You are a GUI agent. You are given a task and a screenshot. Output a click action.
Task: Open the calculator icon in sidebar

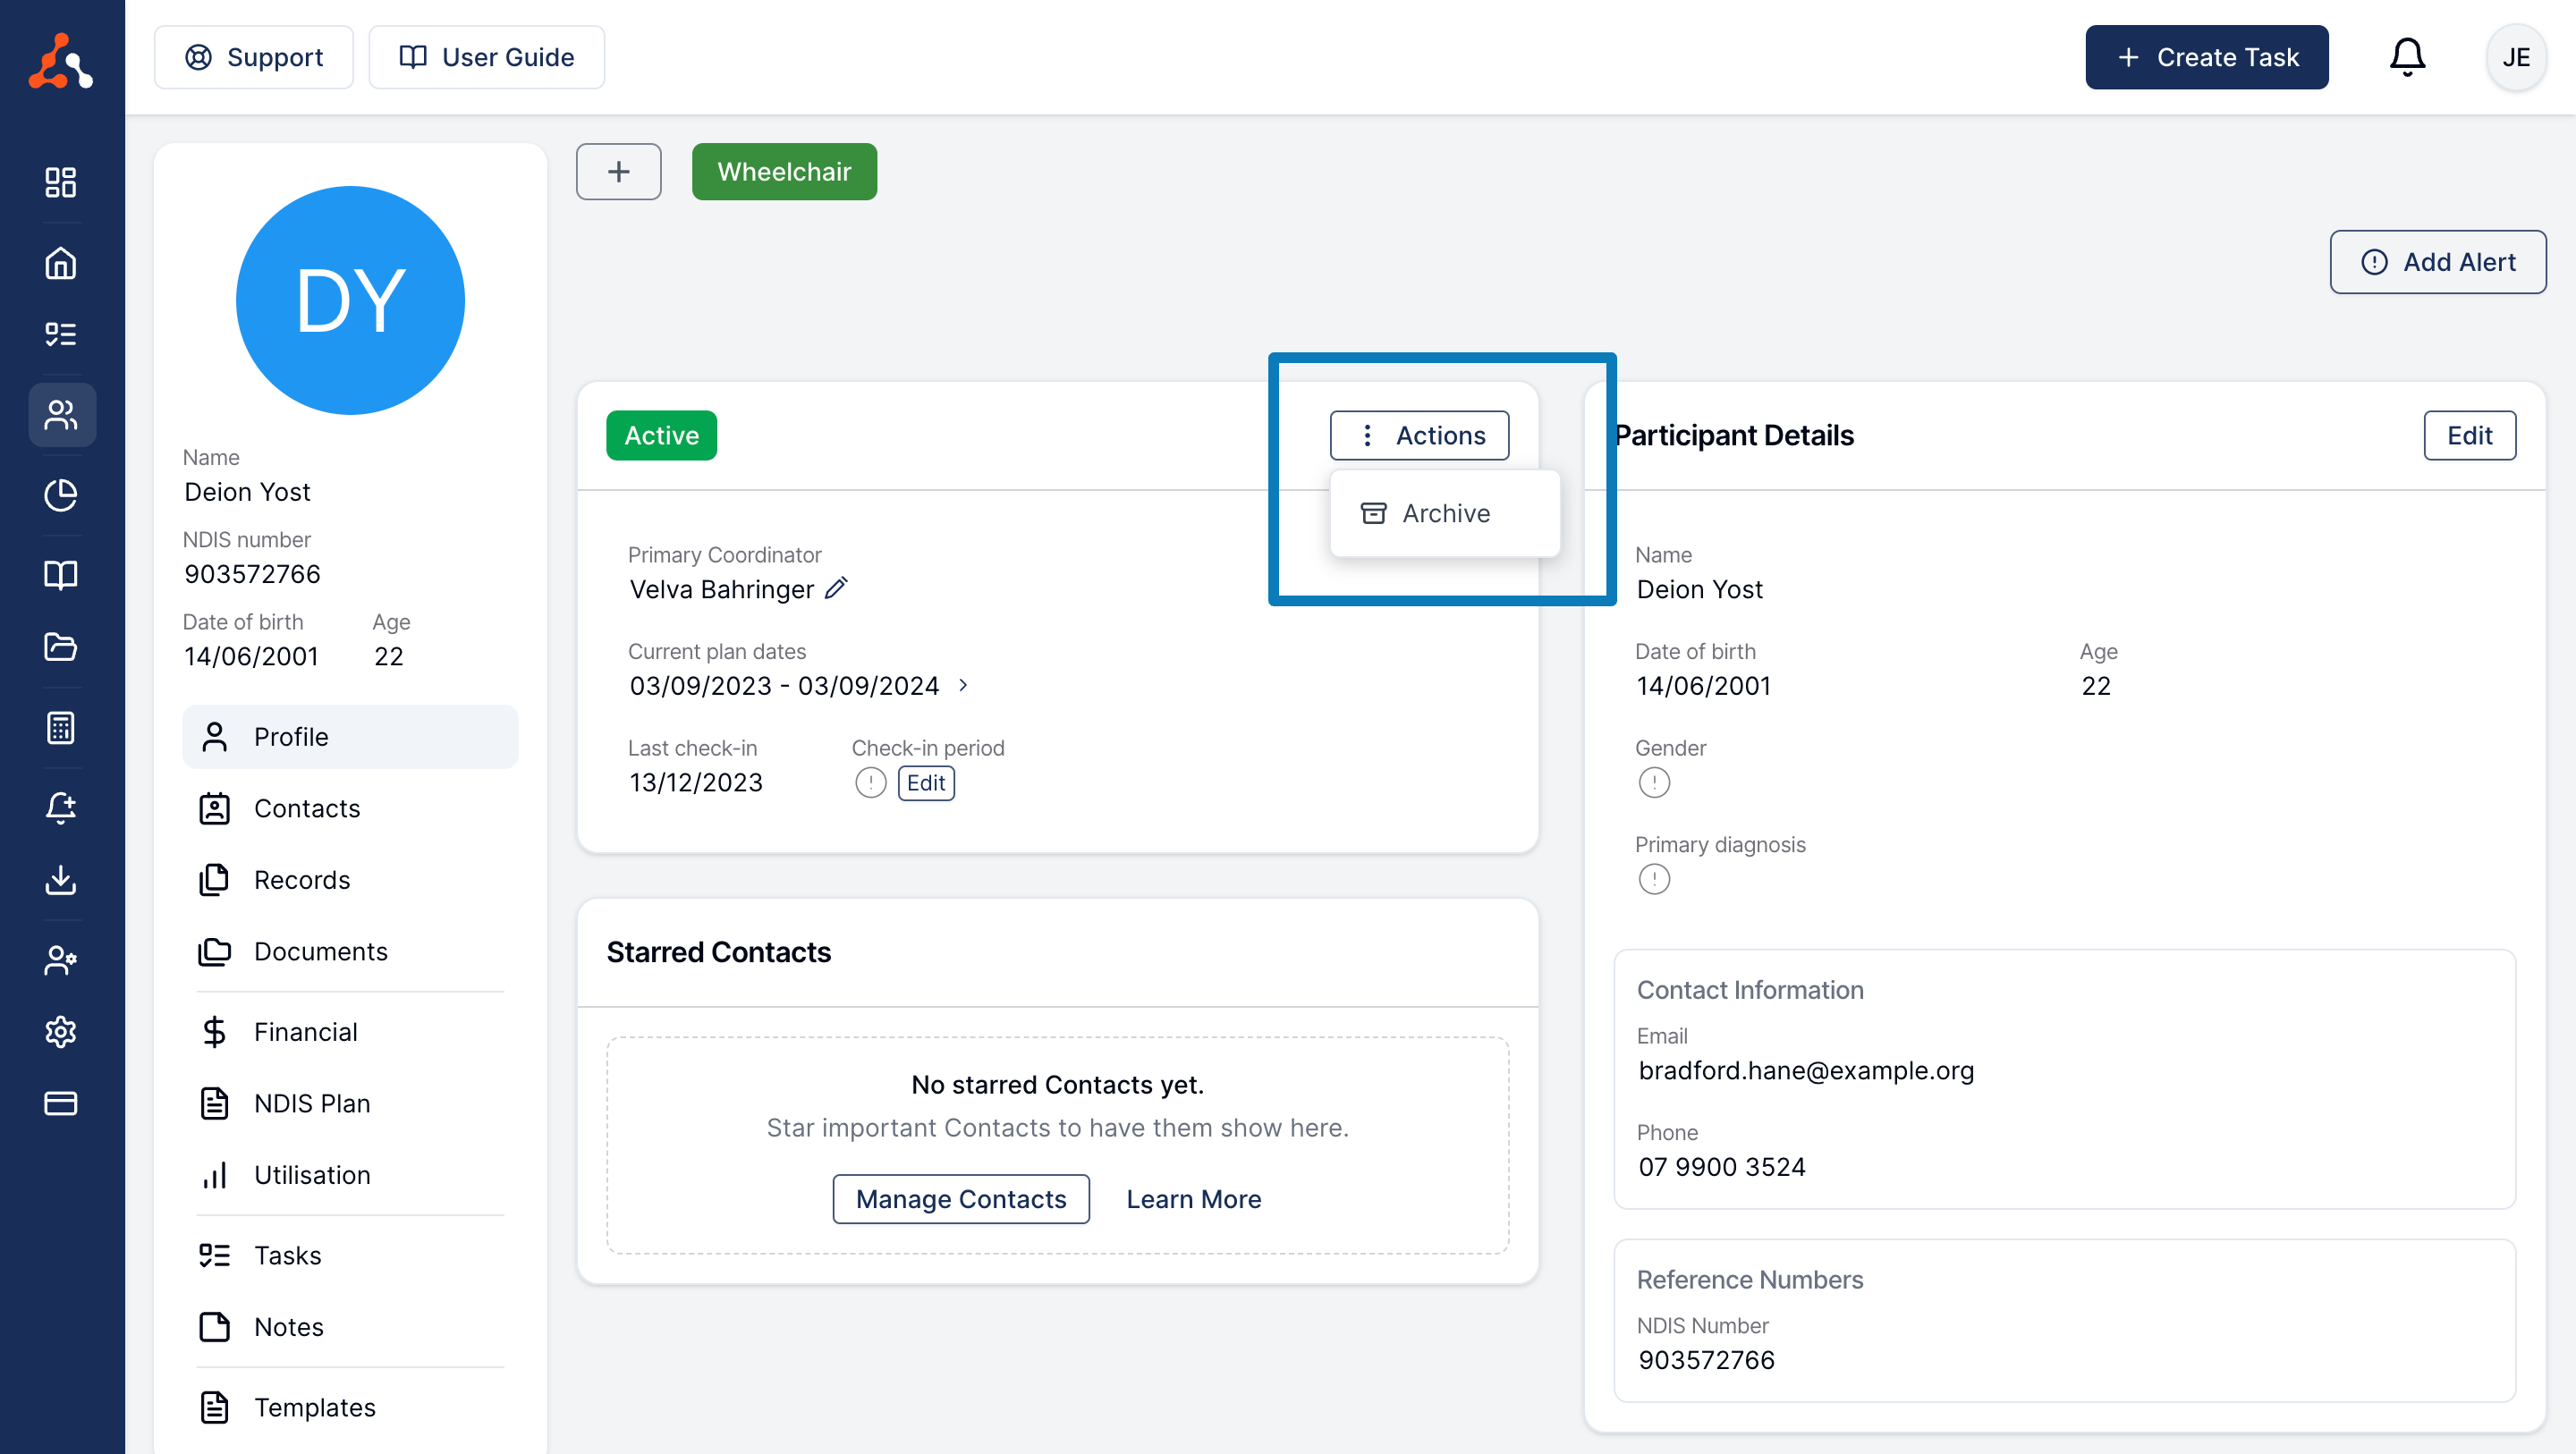(x=61, y=727)
